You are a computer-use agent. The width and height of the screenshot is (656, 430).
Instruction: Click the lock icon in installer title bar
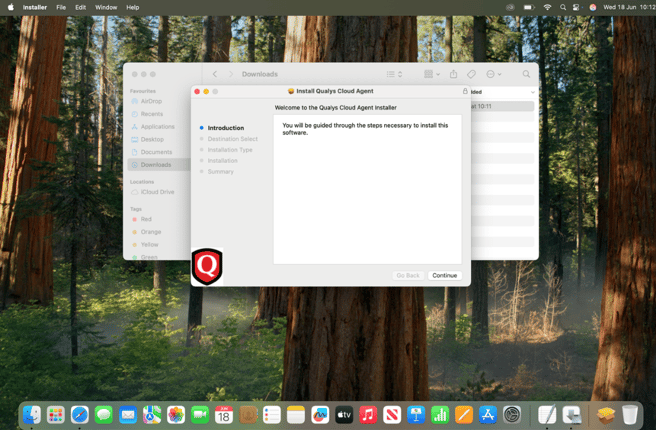coord(465,91)
